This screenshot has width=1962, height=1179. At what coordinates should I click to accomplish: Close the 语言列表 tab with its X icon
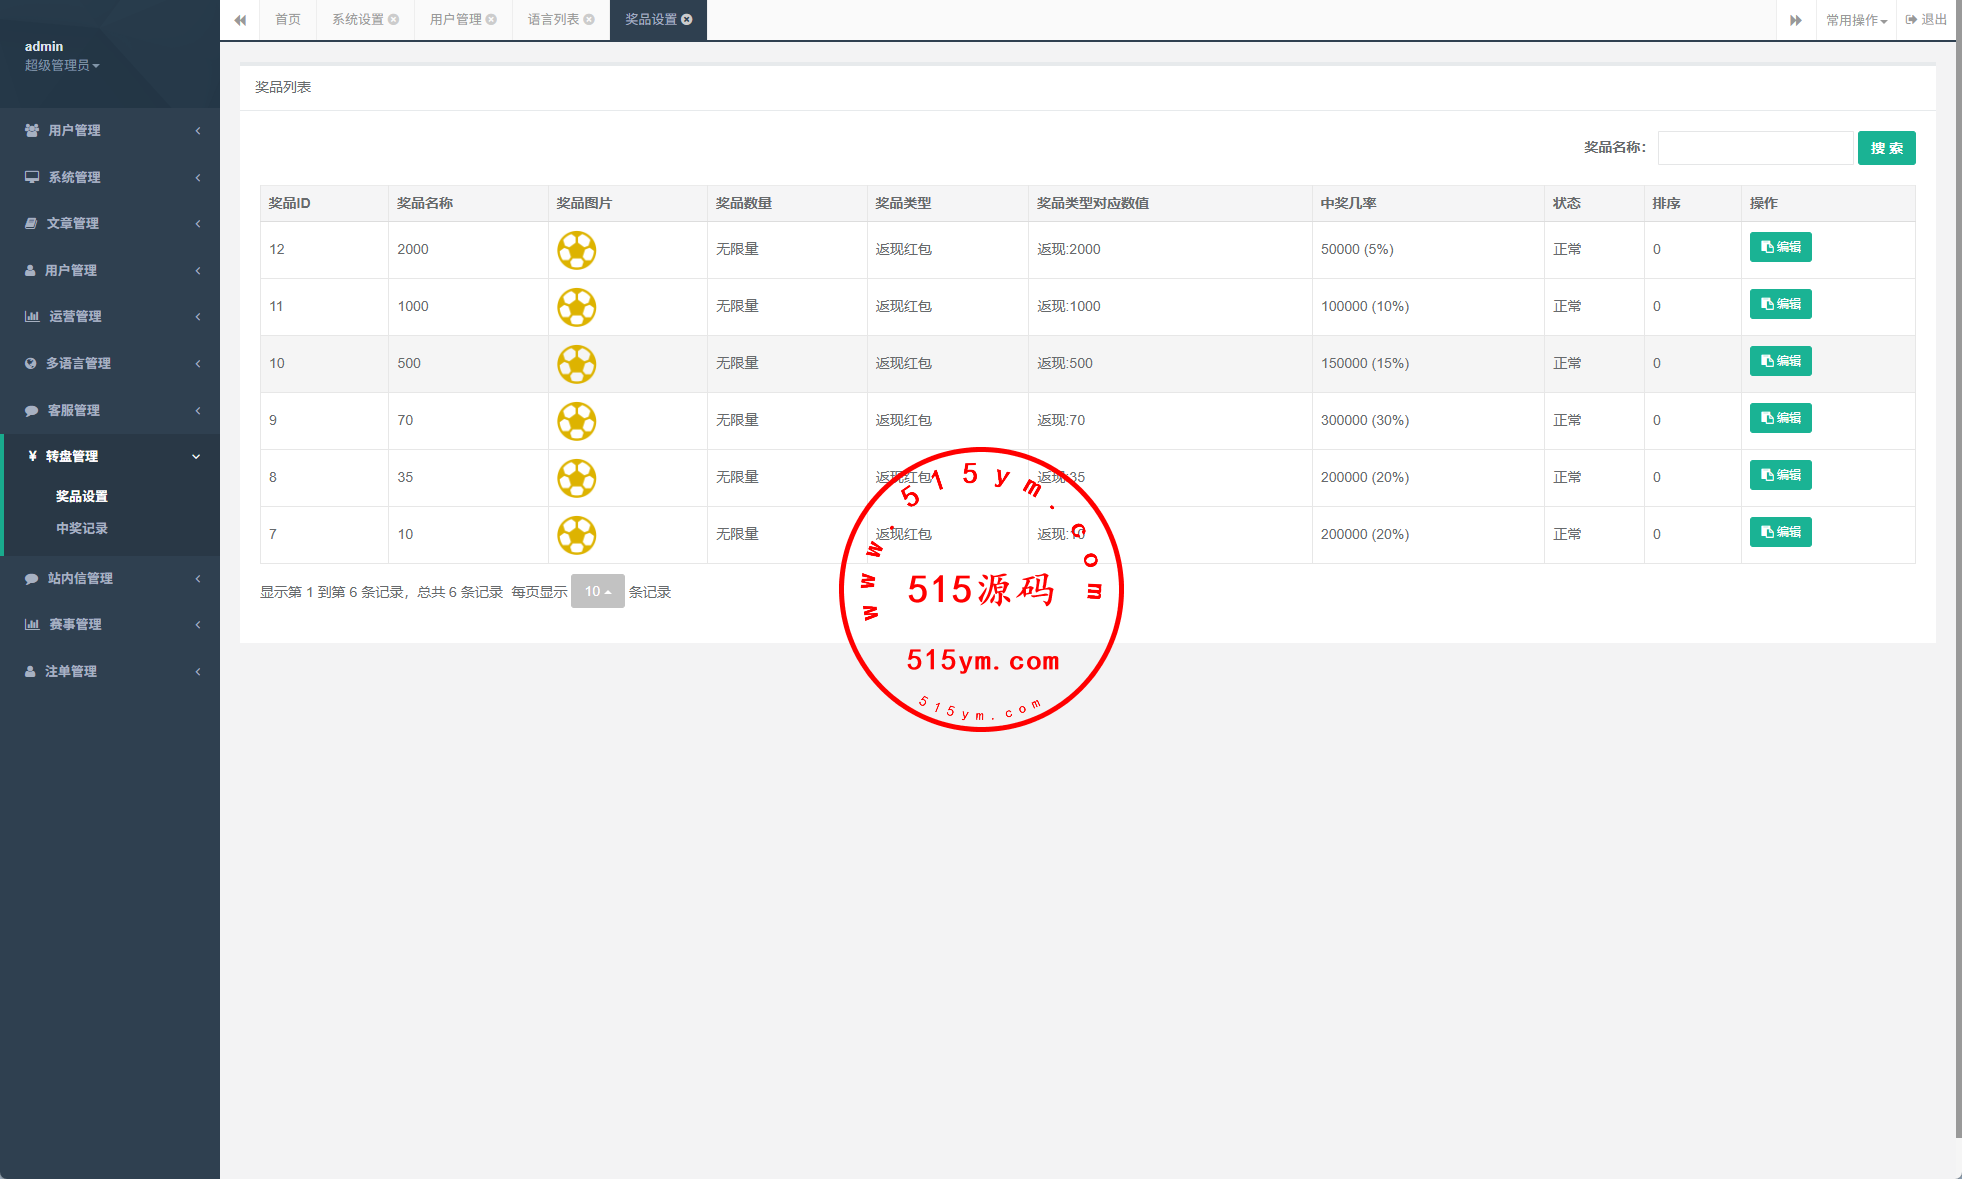tap(589, 20)
